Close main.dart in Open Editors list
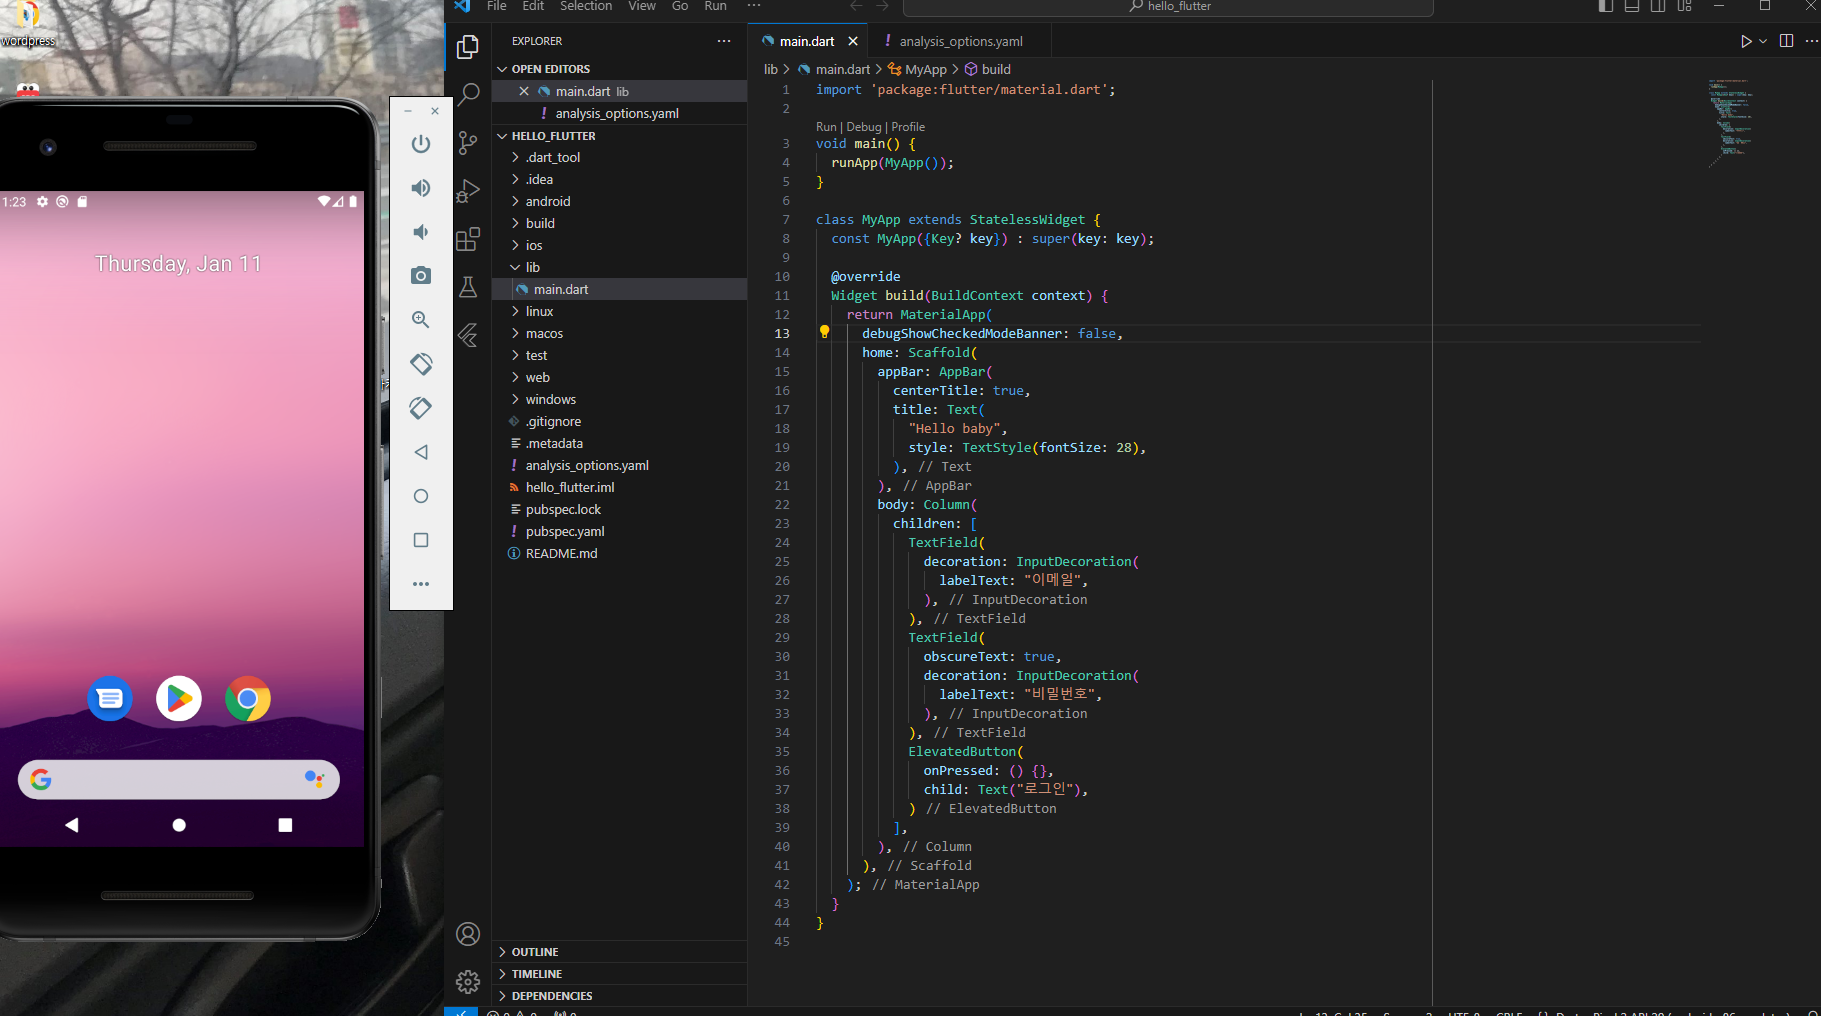The width and height of the screenshot is (1821, 1016). point(524,91)
